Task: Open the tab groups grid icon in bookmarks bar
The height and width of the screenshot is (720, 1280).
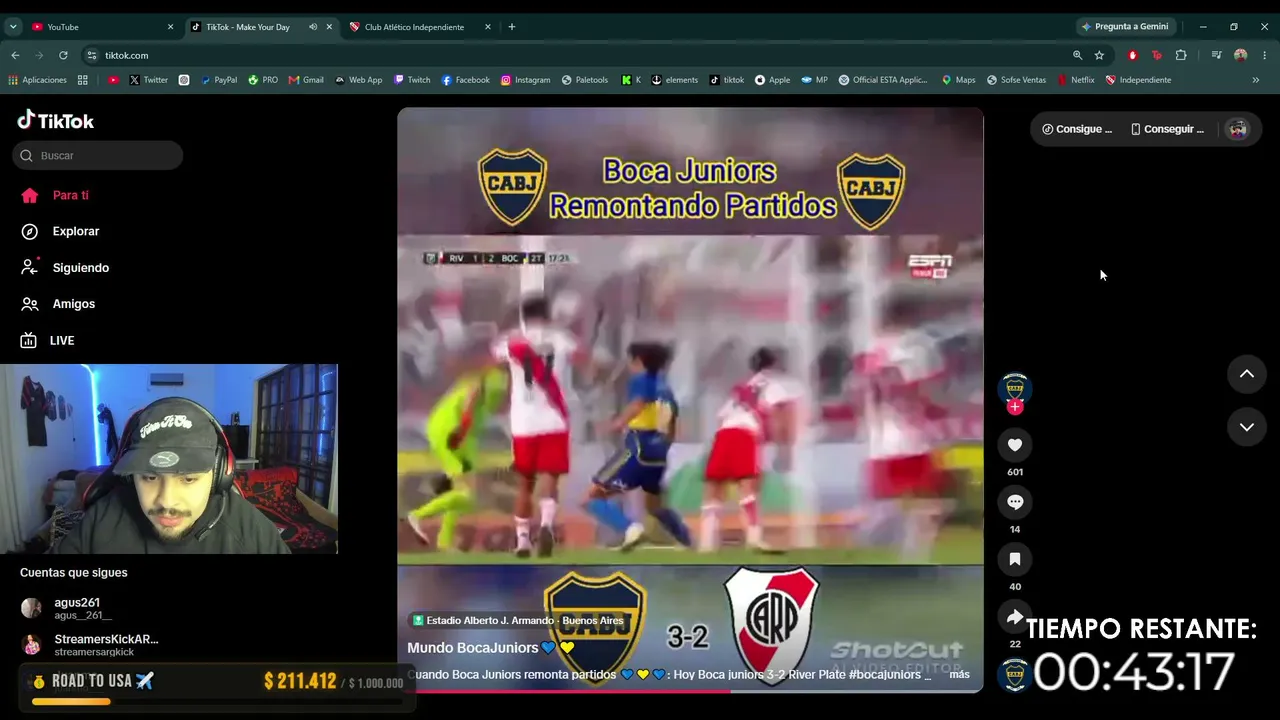Action: [83, 80]
